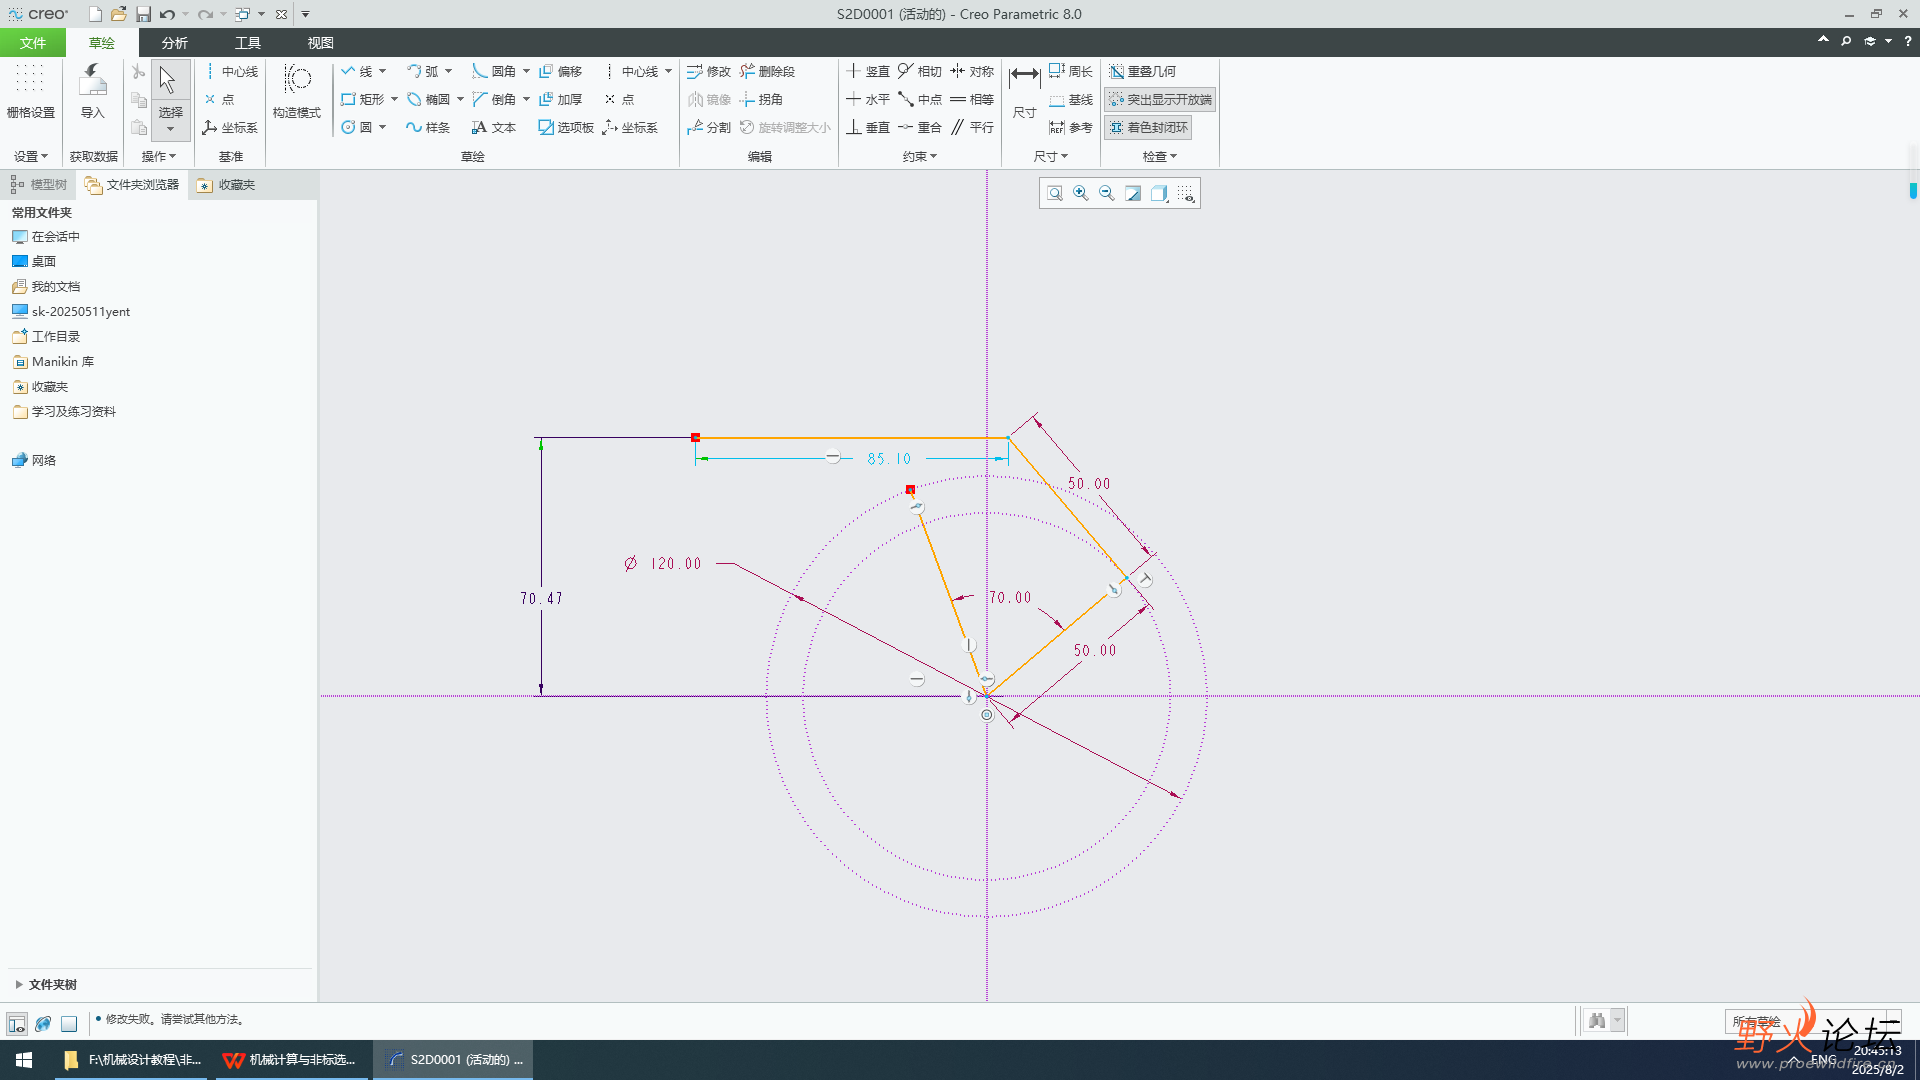Click the 加厚 thicken tool

560,99
